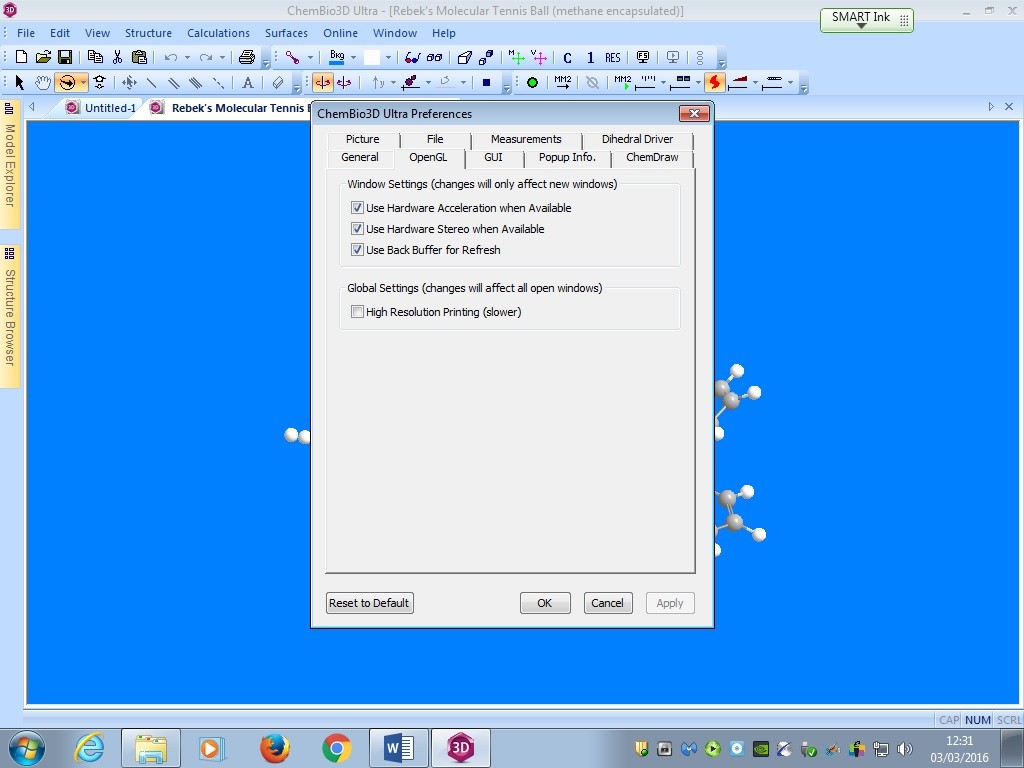
Task: Select the display mode ball-and-stick icon
Action: point(292,57)
